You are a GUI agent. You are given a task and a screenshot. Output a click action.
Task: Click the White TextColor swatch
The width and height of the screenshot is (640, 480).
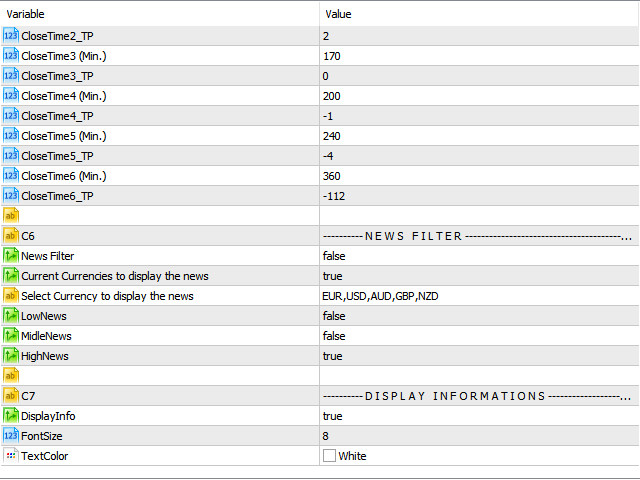pyautogui.click(x=329, y=456)
